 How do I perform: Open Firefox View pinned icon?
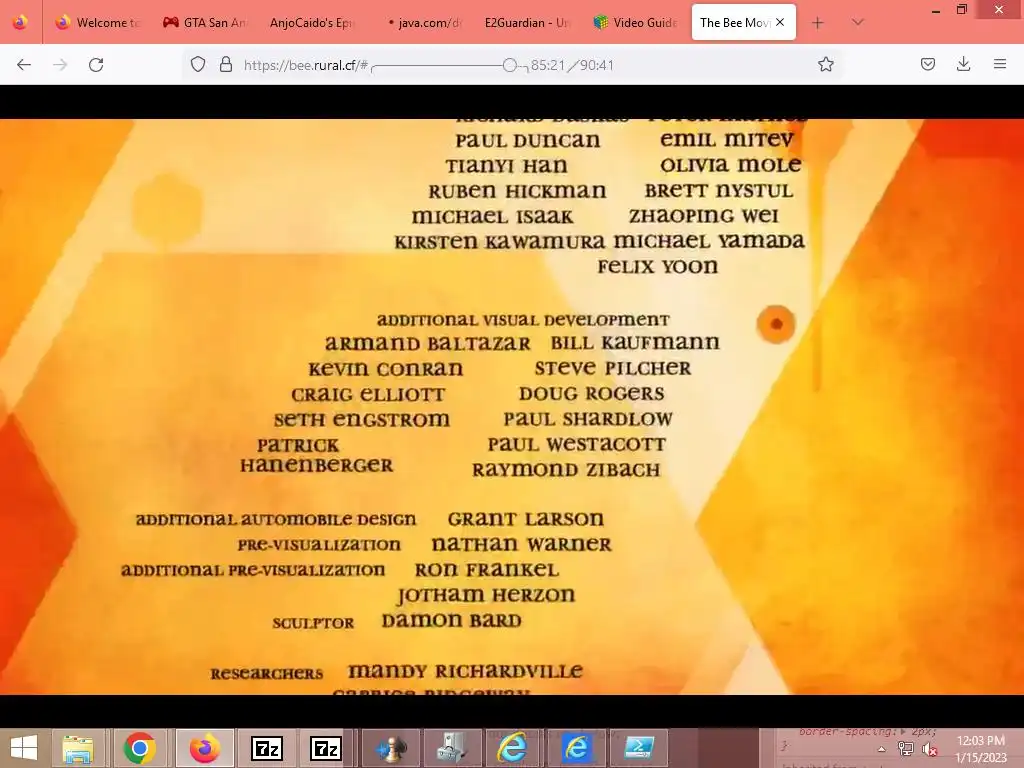click(x=20, y=23)
